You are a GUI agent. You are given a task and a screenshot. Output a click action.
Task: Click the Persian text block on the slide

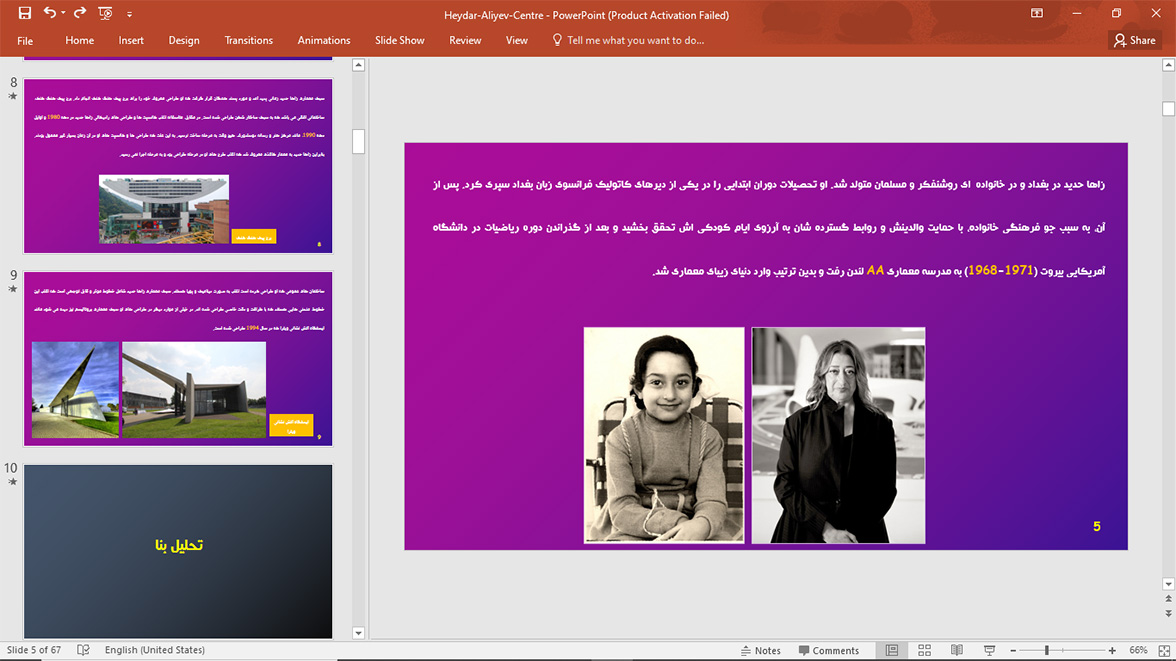pos(768,227)
